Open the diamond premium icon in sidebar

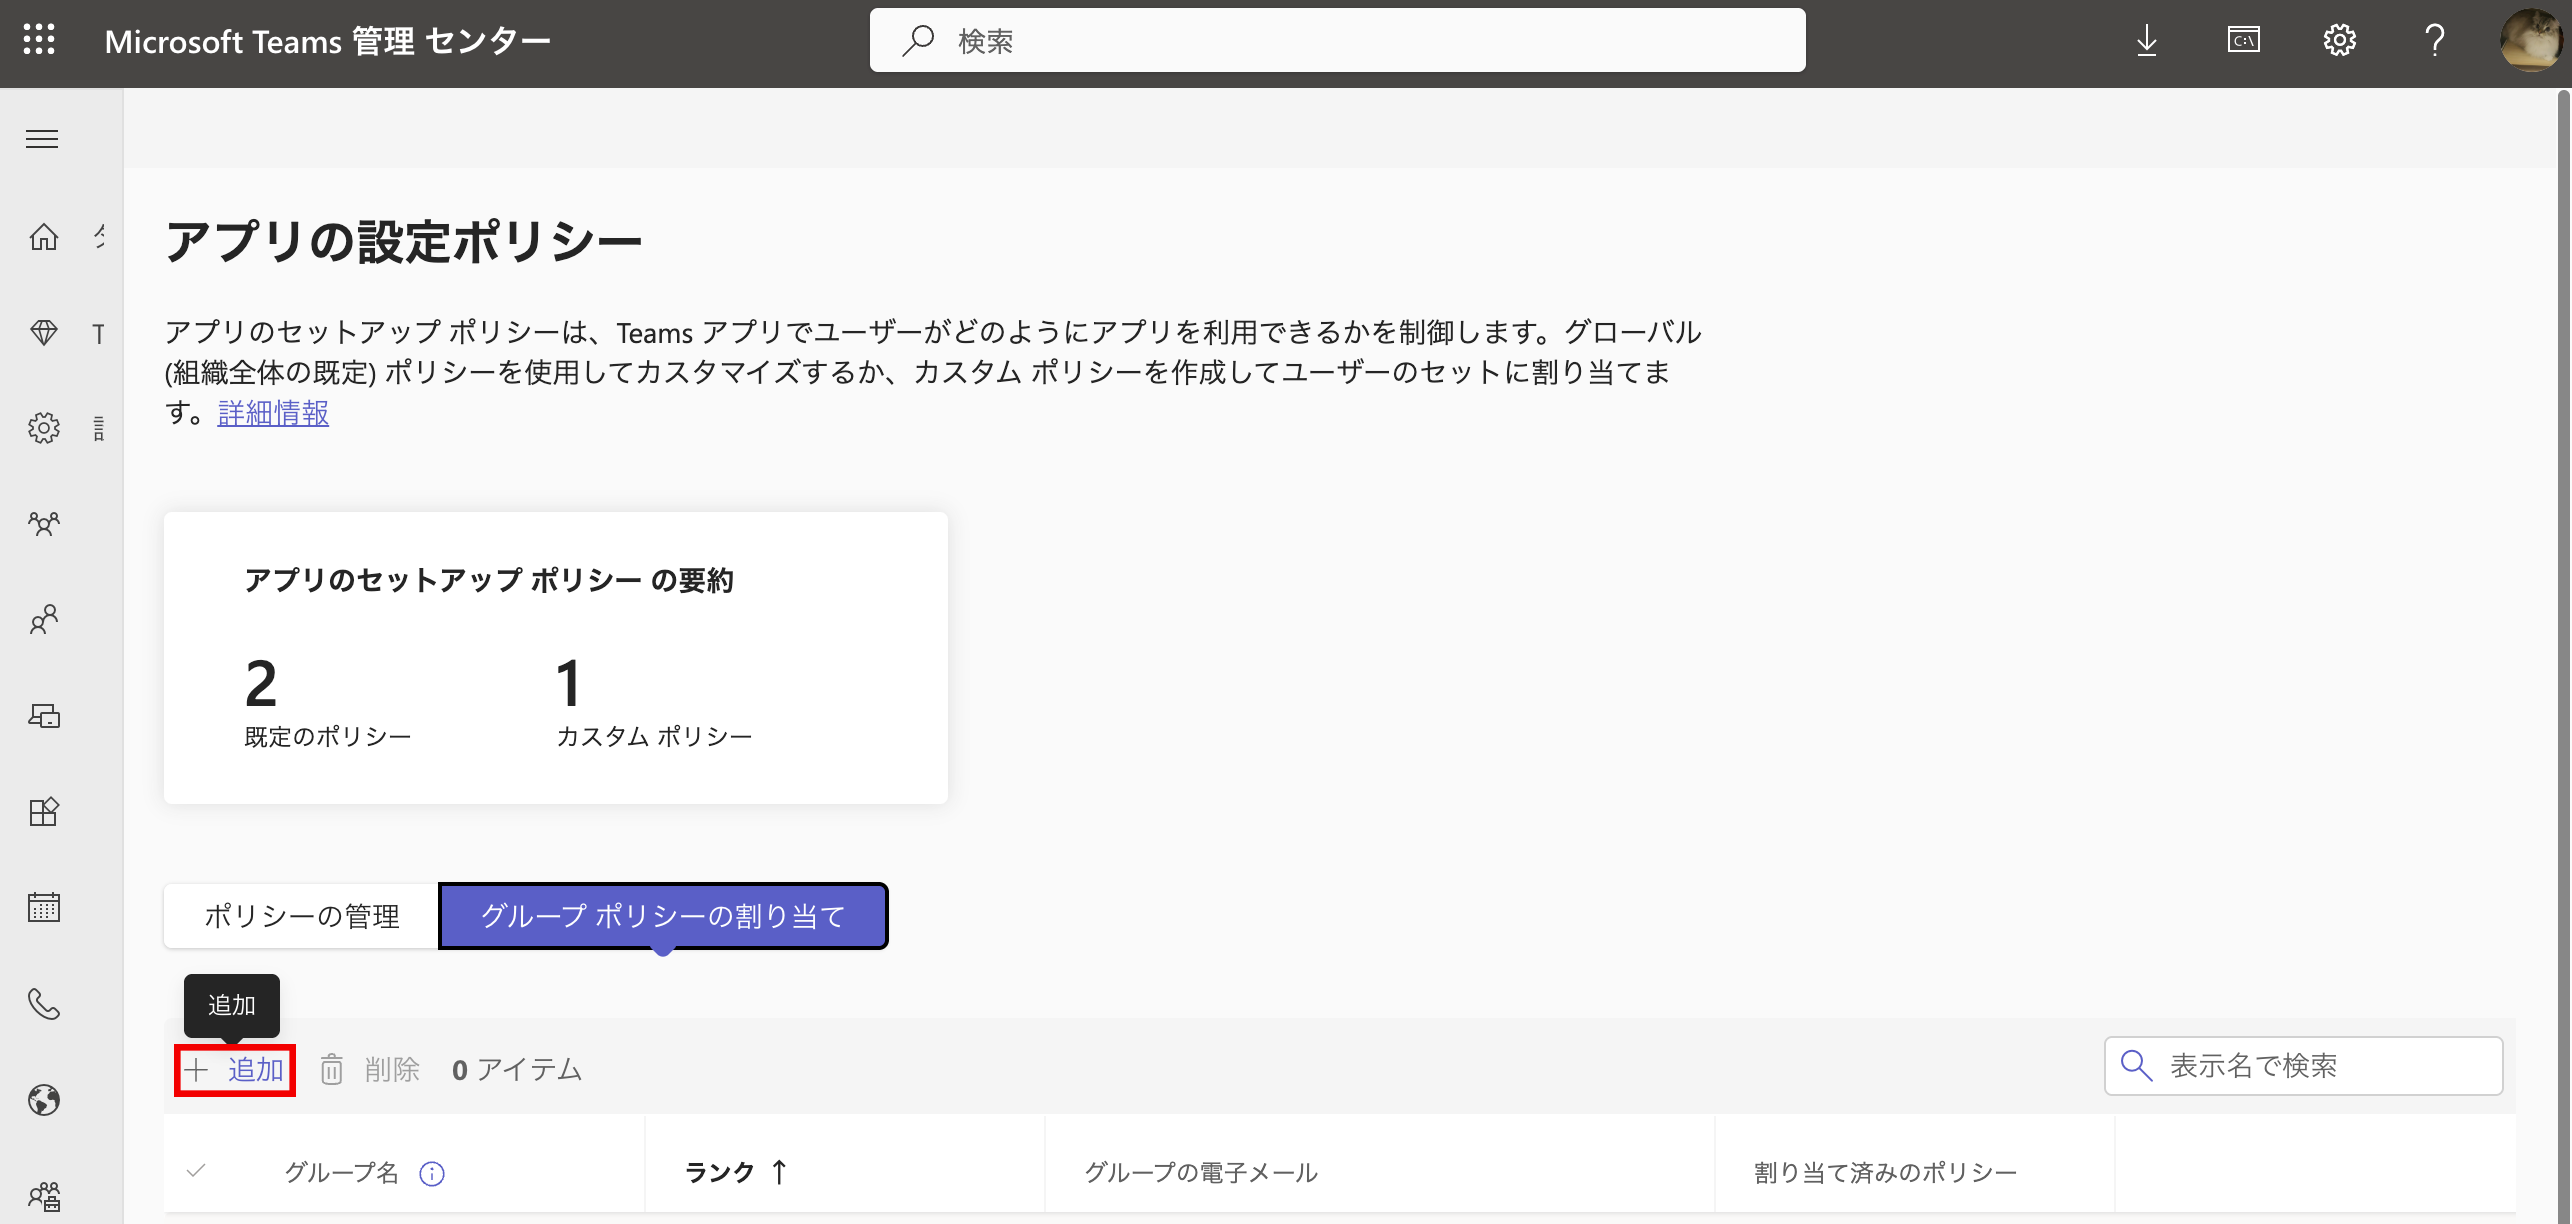coord(44,332)
